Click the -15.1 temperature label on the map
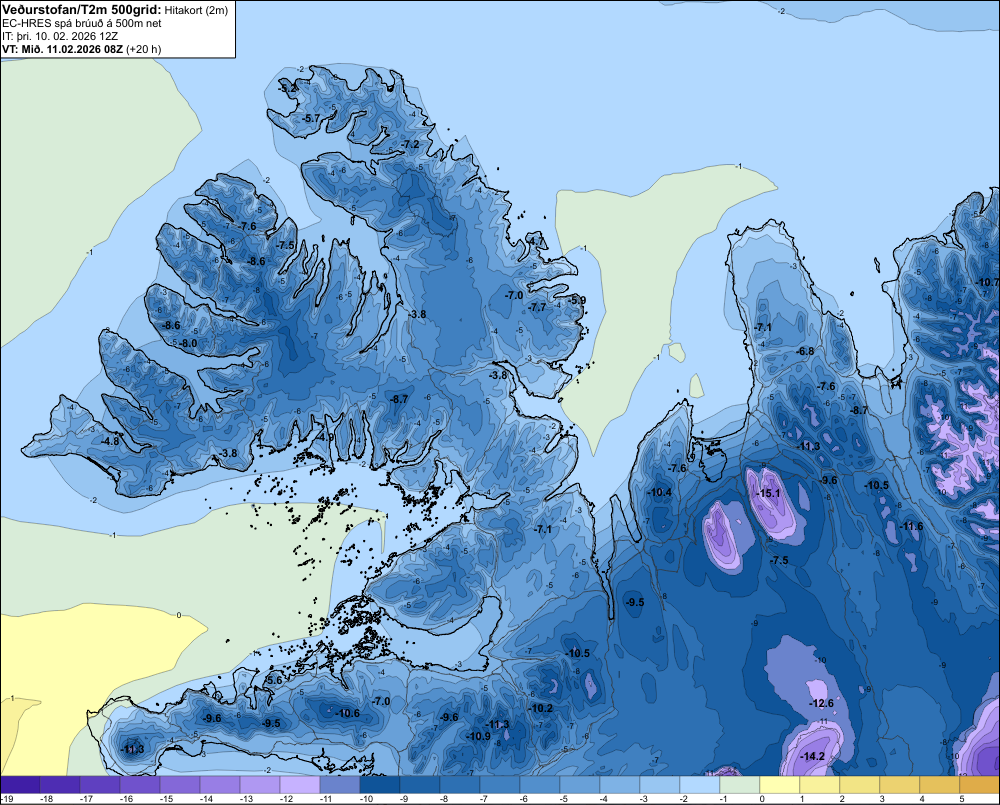 pyautogui.click(x=768, y=493)
